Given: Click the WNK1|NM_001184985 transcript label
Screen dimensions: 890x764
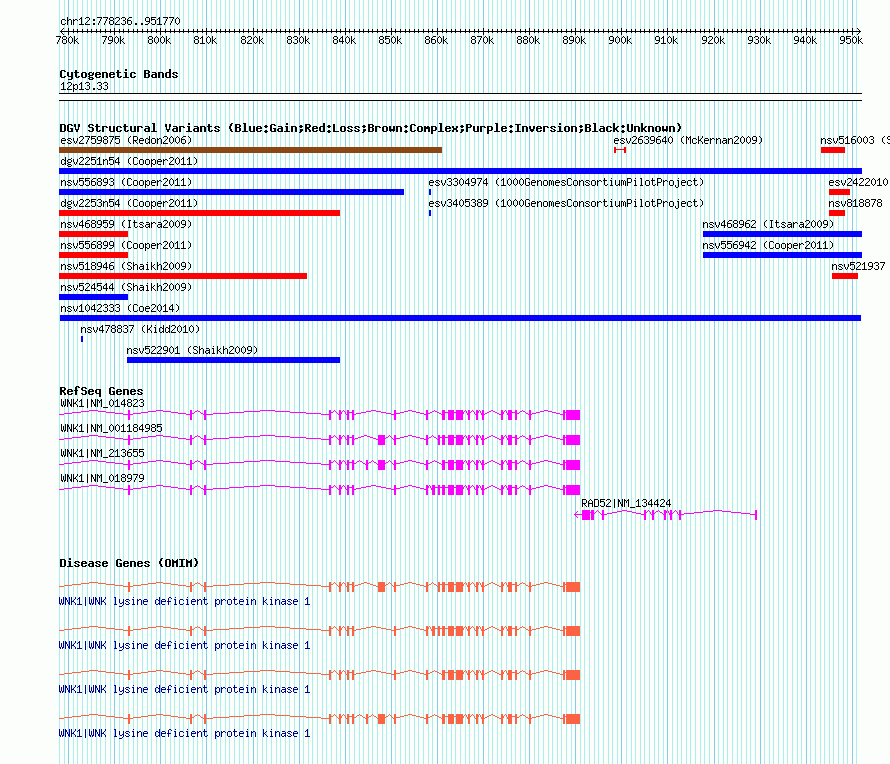Looking at the screenshot, I should coord(111,429).
